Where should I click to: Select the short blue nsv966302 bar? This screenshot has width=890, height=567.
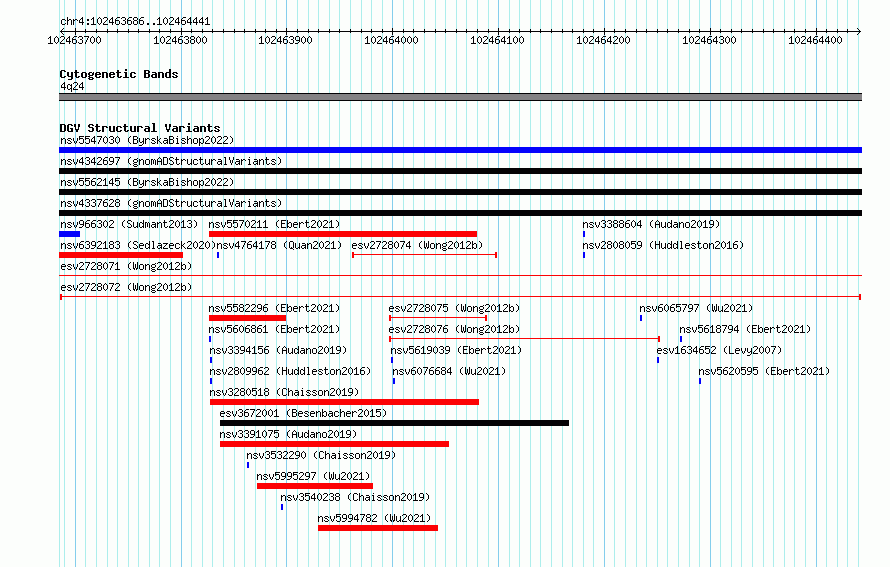[69, 234]
